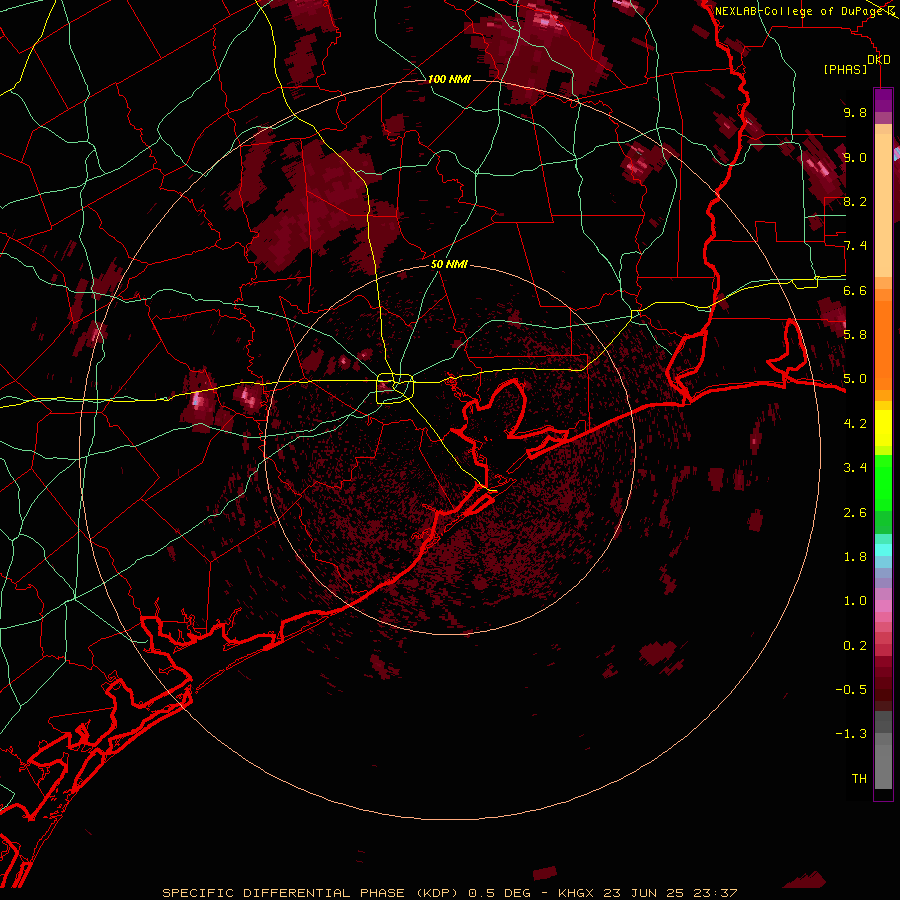Click the 4.2 scale value
900x900 pixels.
[x=855, y=424]
